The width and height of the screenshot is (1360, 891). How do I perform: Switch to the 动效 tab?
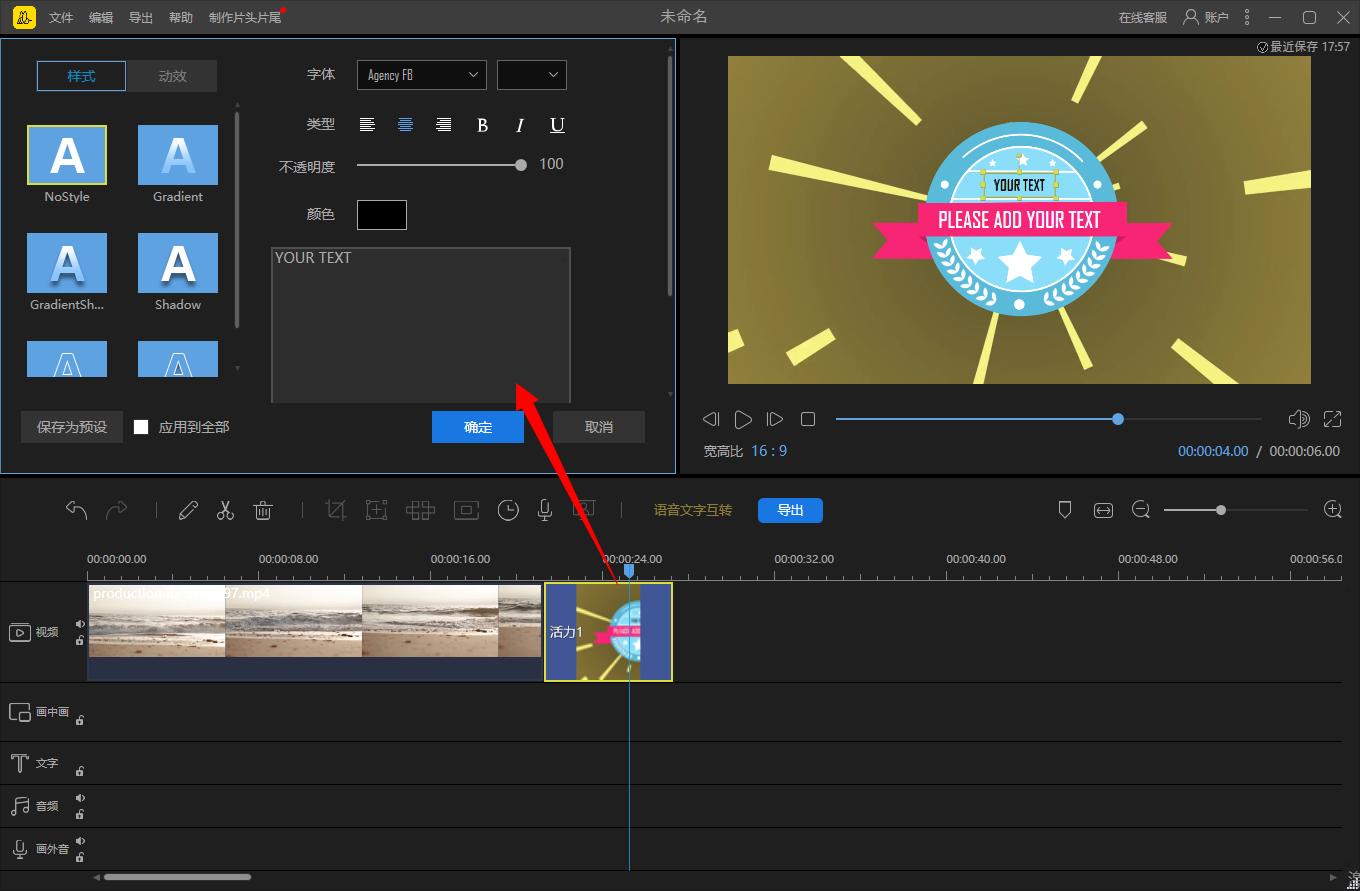point(172,76)
